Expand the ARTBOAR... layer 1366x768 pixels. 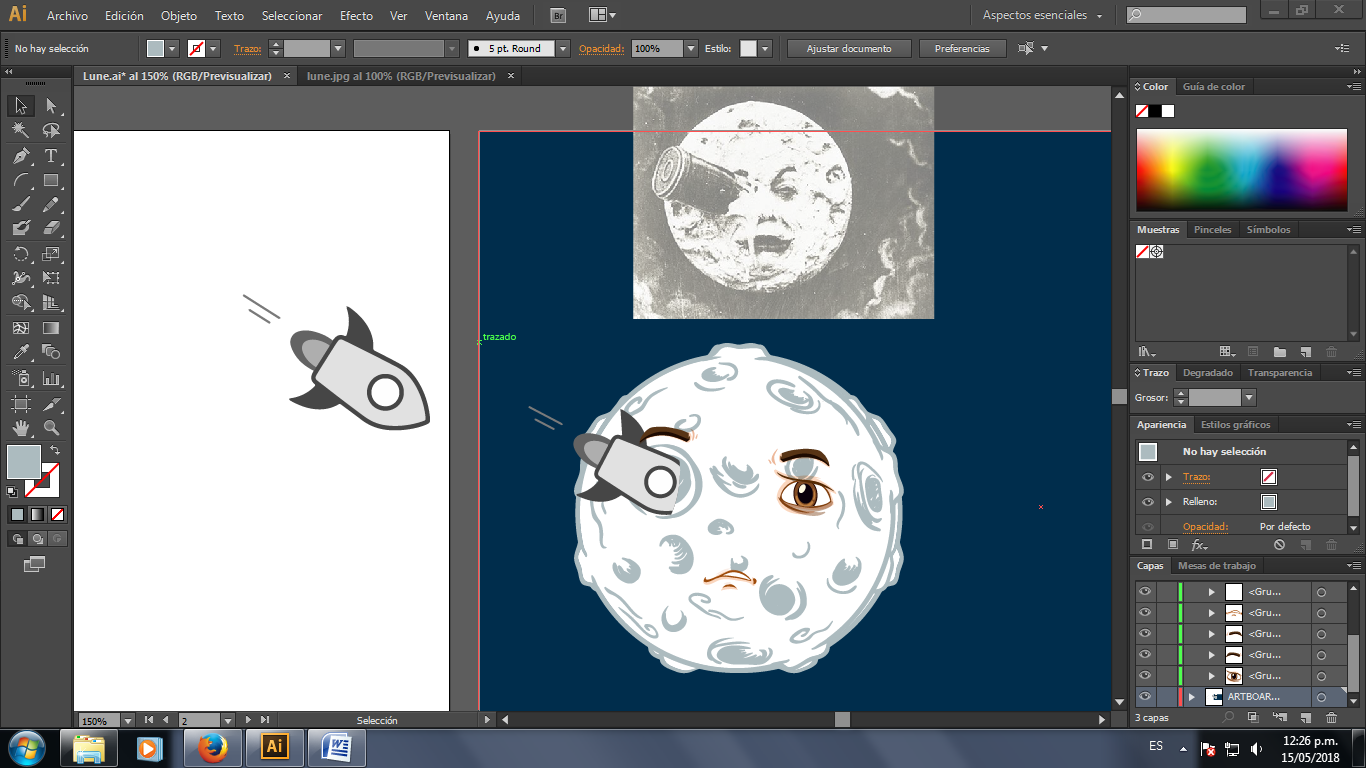(1191, 697)
